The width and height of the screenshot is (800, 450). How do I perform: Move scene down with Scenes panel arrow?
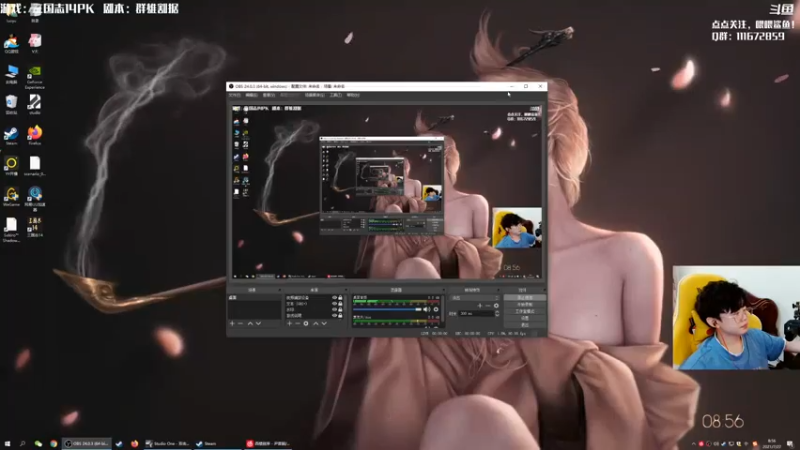pyautogui.click(x=258, y=323)
